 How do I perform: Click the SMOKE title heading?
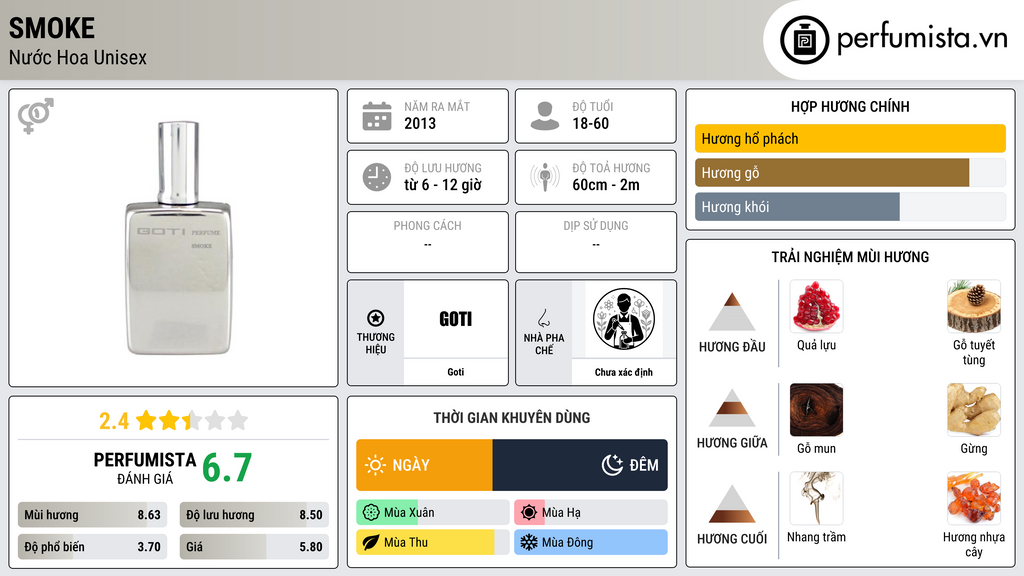coord(52,28)
